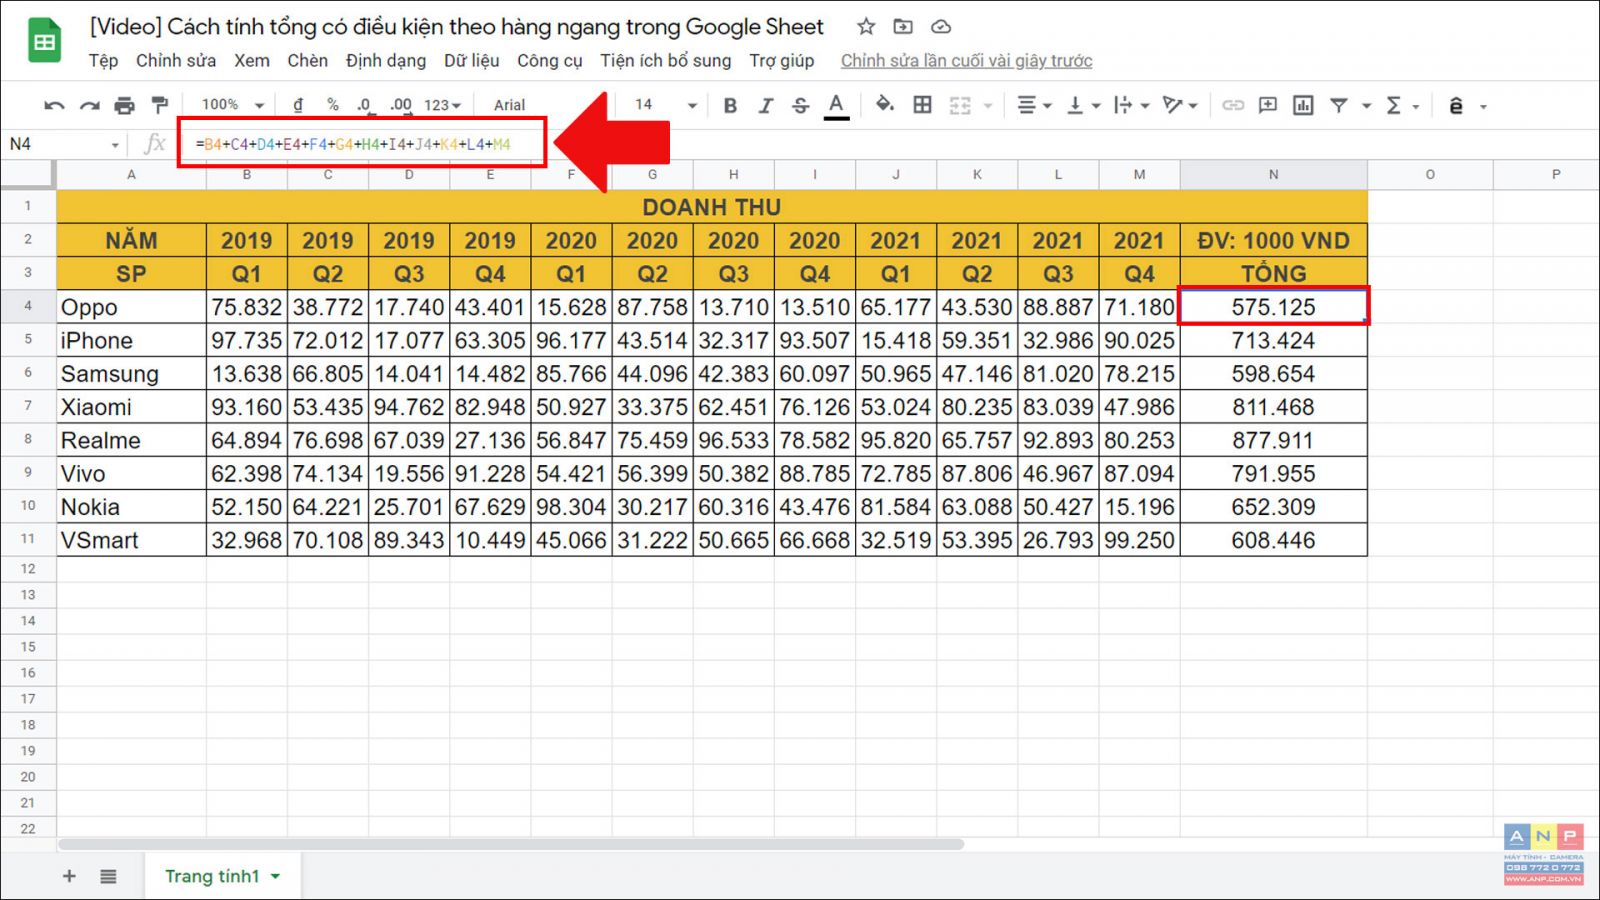Open the Dữ liệu menu

pos(472,61)
